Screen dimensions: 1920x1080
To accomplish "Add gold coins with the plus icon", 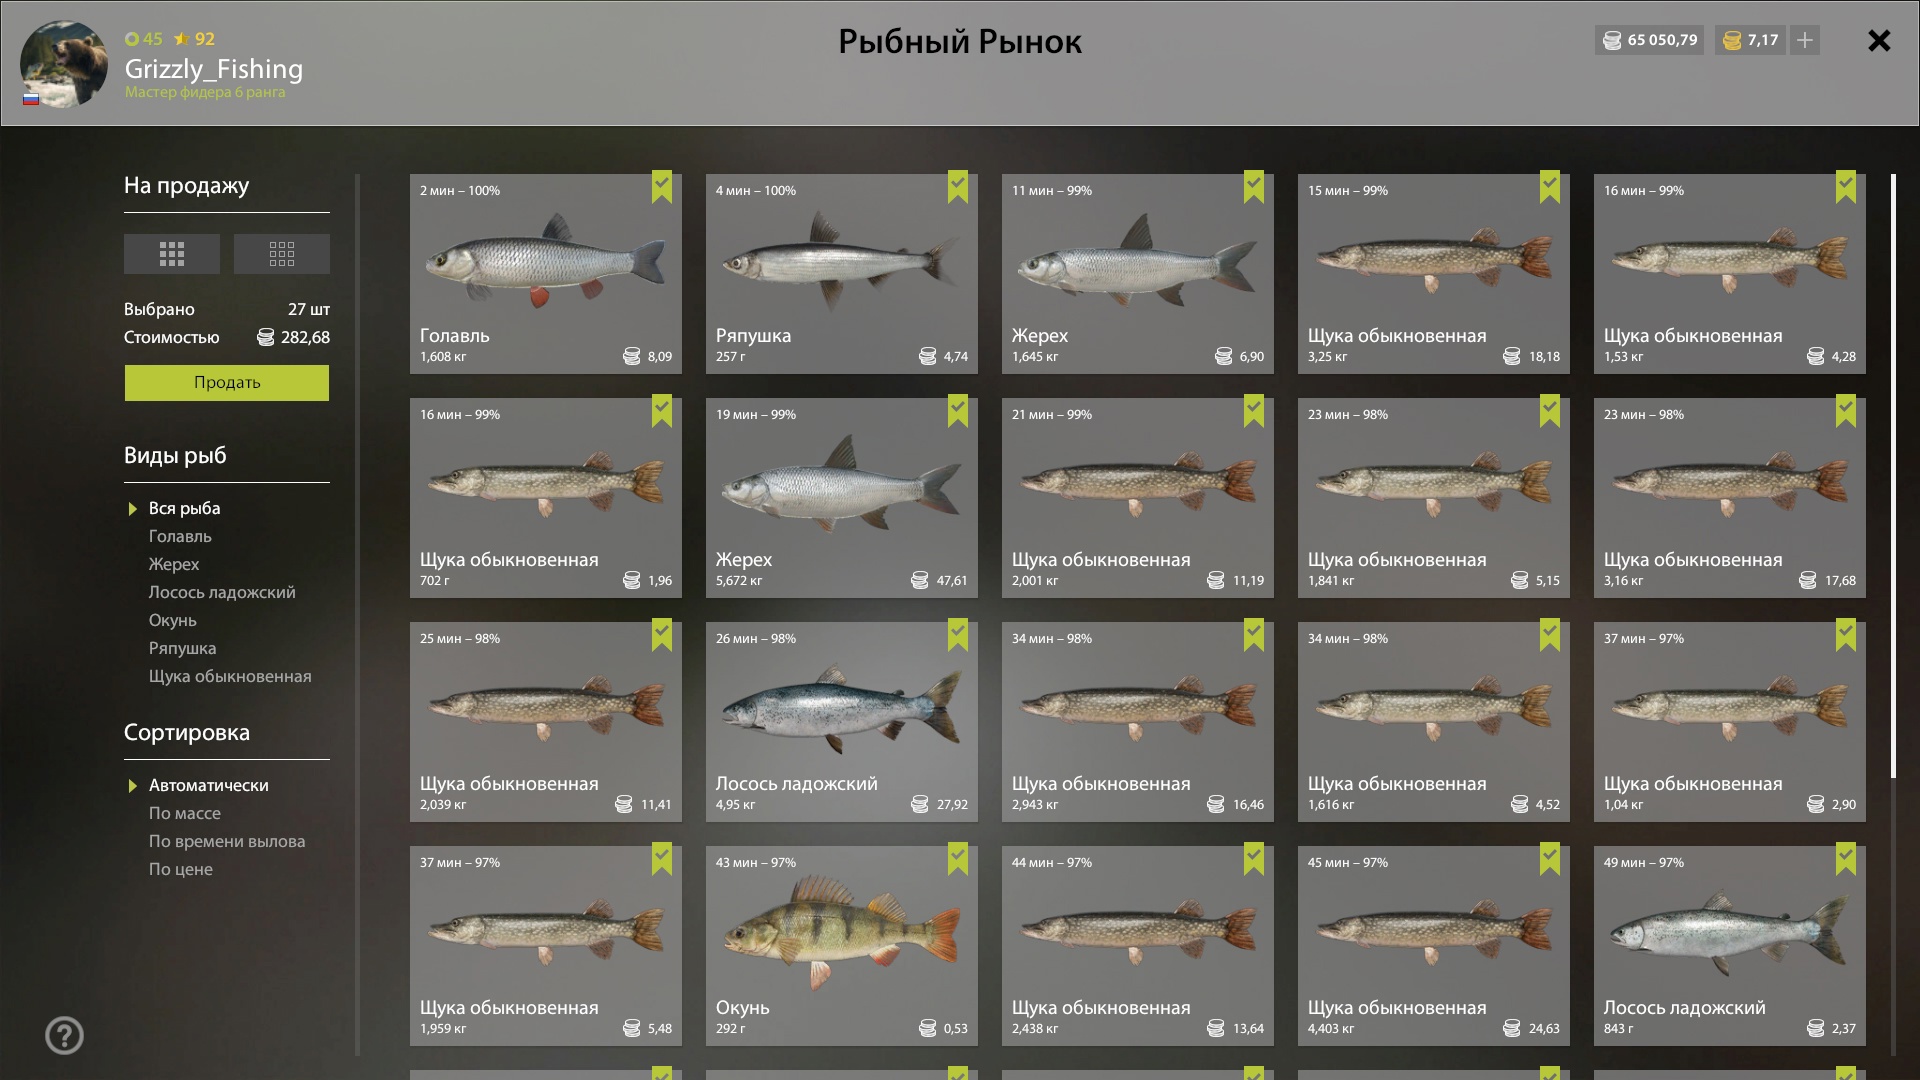I will pos(1805,40).
